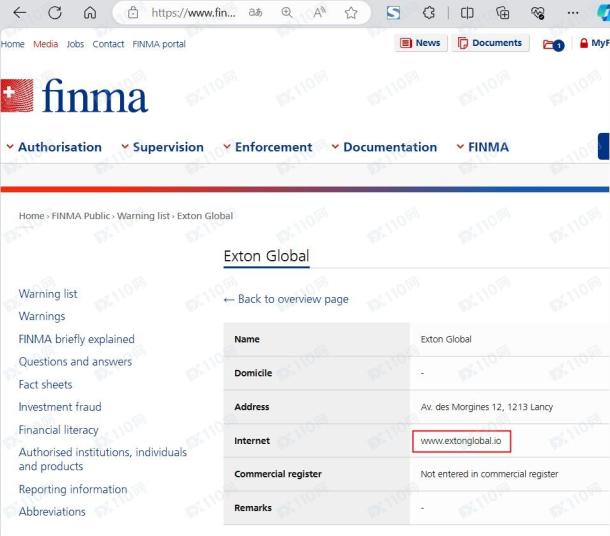Click 'Not entered in commercial register' text
Image resolution: width=610 pixels, height=536 pixels.
(489, 474)
